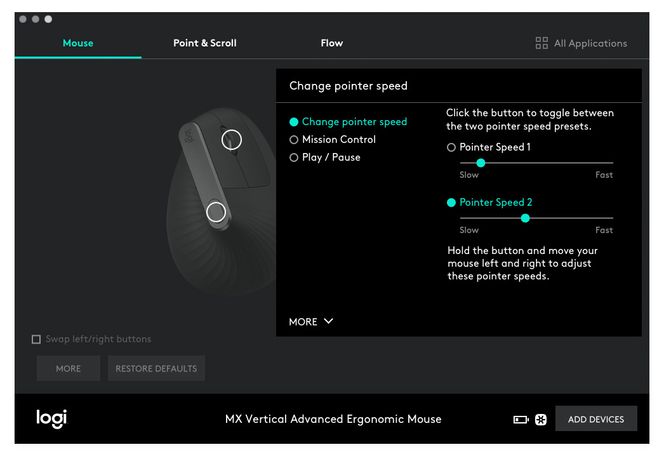This screenshot has height=461, width=664.
Task: Click the MORE button at bottom left
Action: pos(68,368)
